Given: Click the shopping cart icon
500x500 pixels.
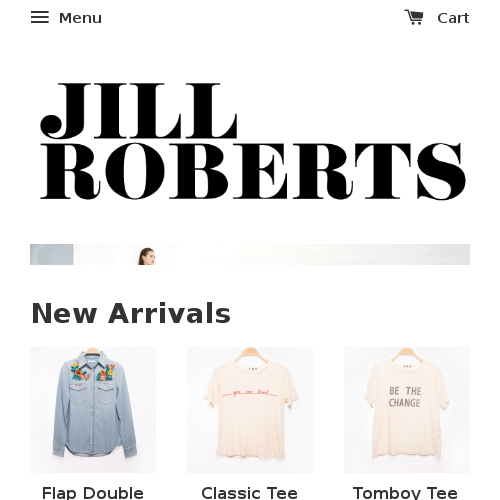Looking at the screenshot, I should pyautogui.click(x=414, y=17).
